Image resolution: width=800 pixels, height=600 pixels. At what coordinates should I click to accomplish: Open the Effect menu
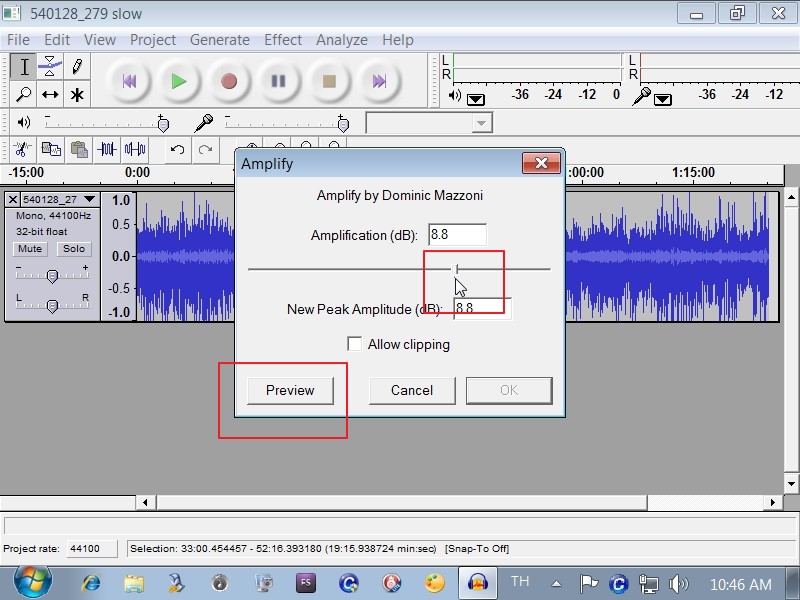283,40
